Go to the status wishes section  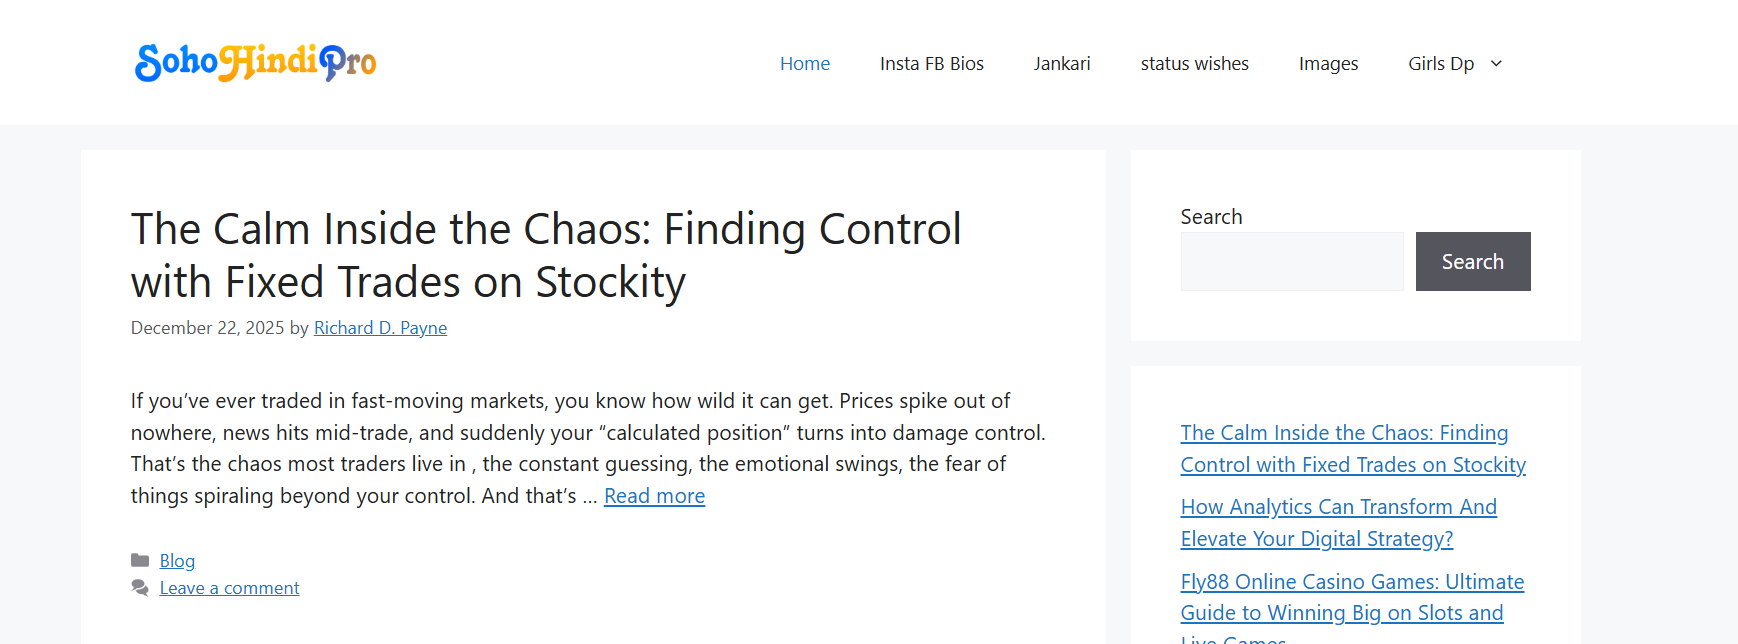coord(1194,63)
